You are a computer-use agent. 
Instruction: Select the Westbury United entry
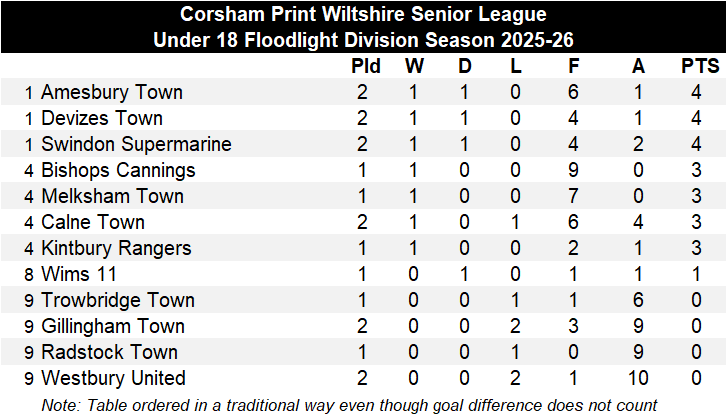click(x=113, y=379)
